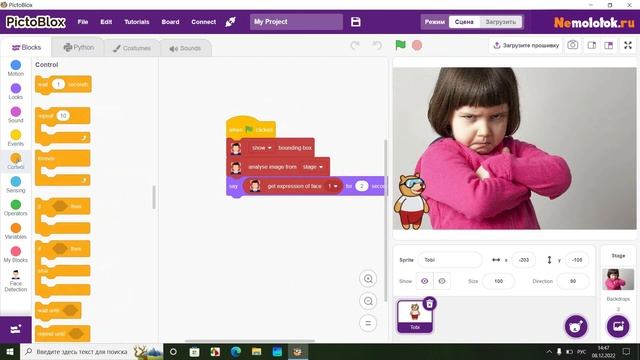Open the Tutorials menu
This screenshot has width=640, height=360.
(137, 22)
